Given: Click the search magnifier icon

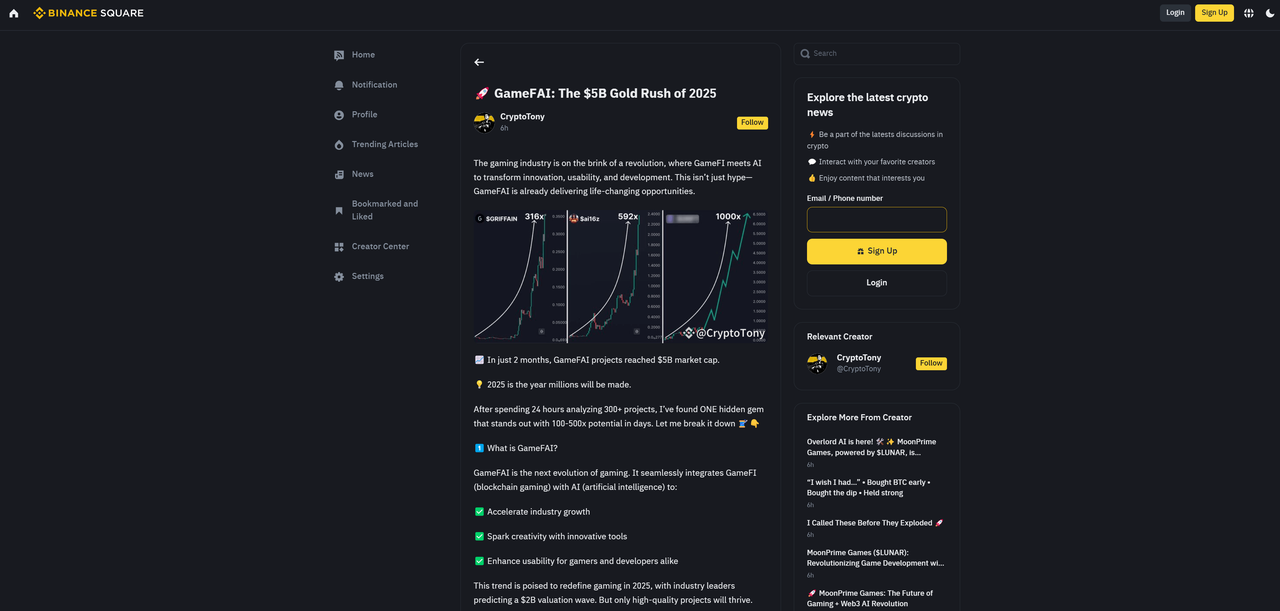Looking at the screenshot, I should tap(805, 53).
